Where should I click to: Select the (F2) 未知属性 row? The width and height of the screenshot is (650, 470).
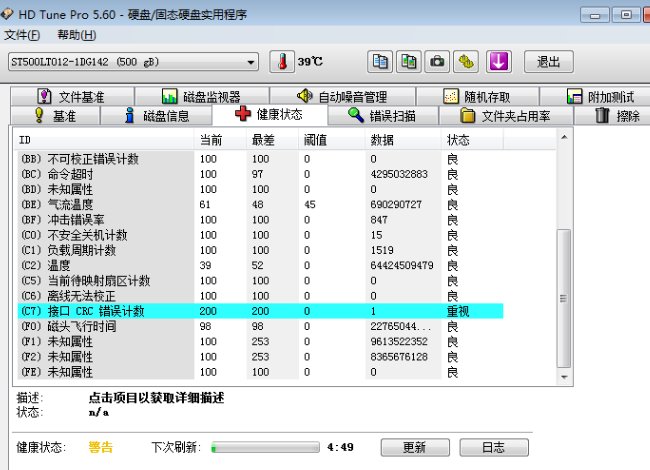pos(260,357)
